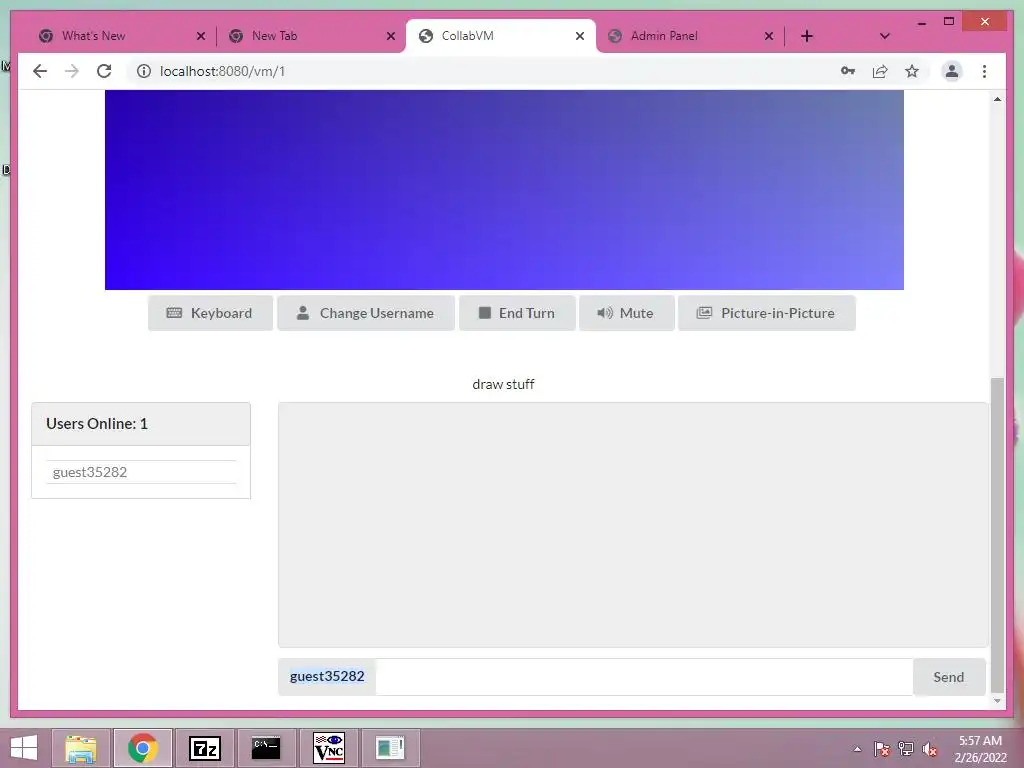Click the network tray icon
This screenshot has width=1024, height=768.
(x=906, y=749)
